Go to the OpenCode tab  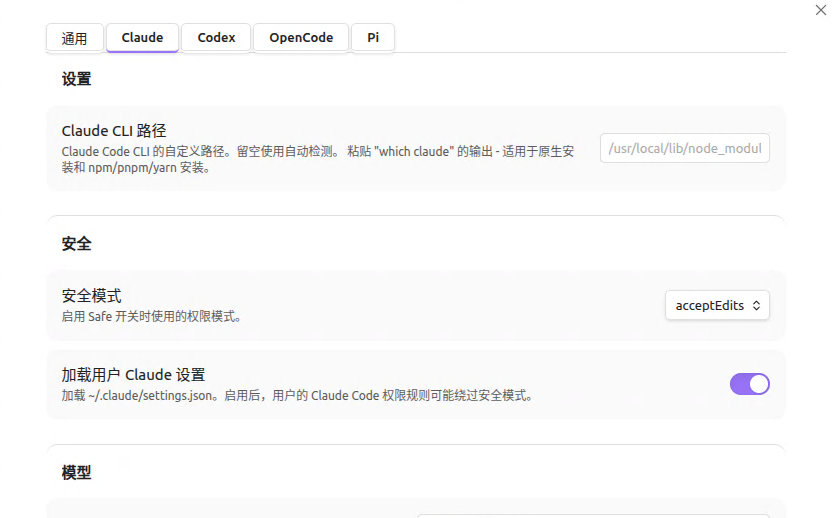[301, 38]
